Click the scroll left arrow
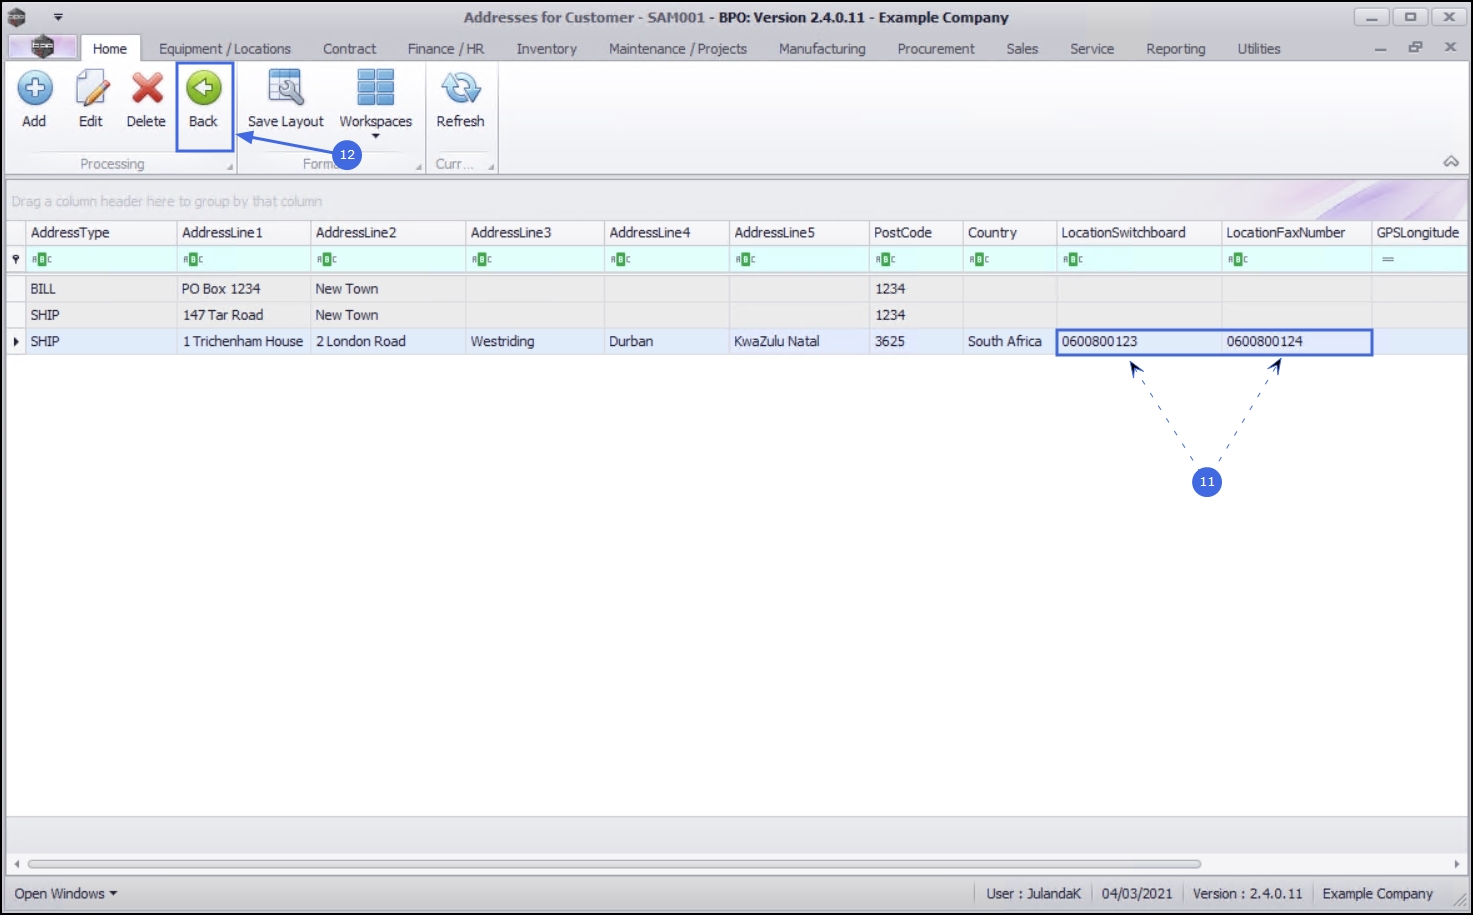 click(x=16, y=863)
